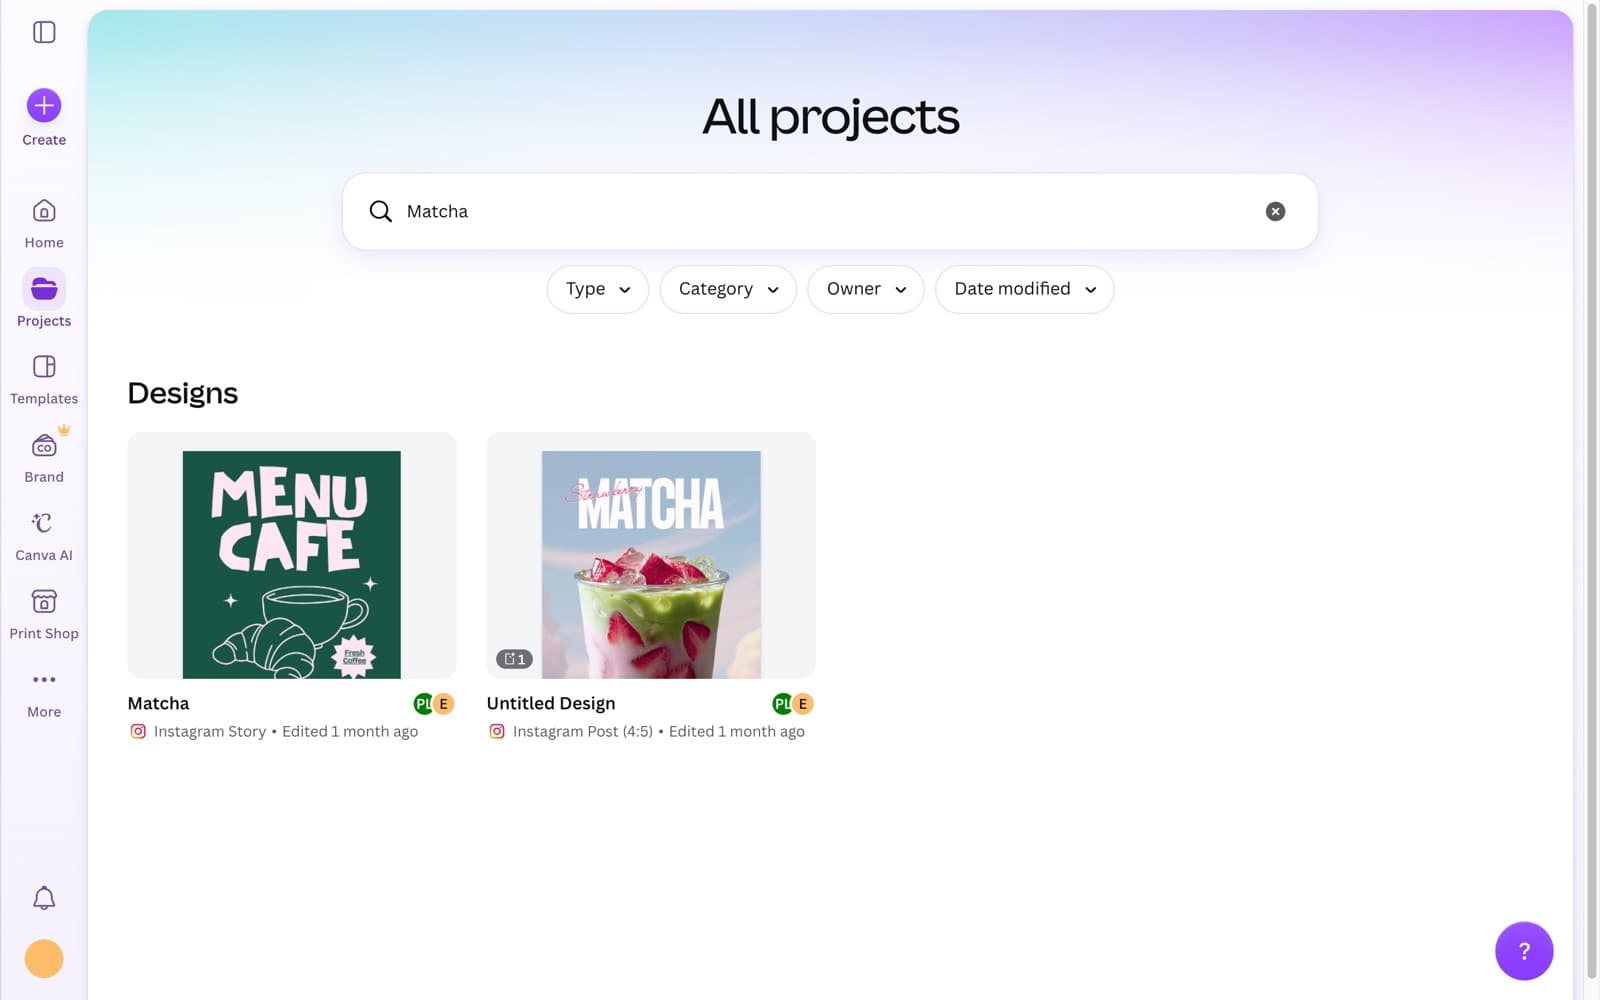The width and height of the screenshot is (1600, 1000).
Task: Expand the Type filter dropdown
Action: 598,289
